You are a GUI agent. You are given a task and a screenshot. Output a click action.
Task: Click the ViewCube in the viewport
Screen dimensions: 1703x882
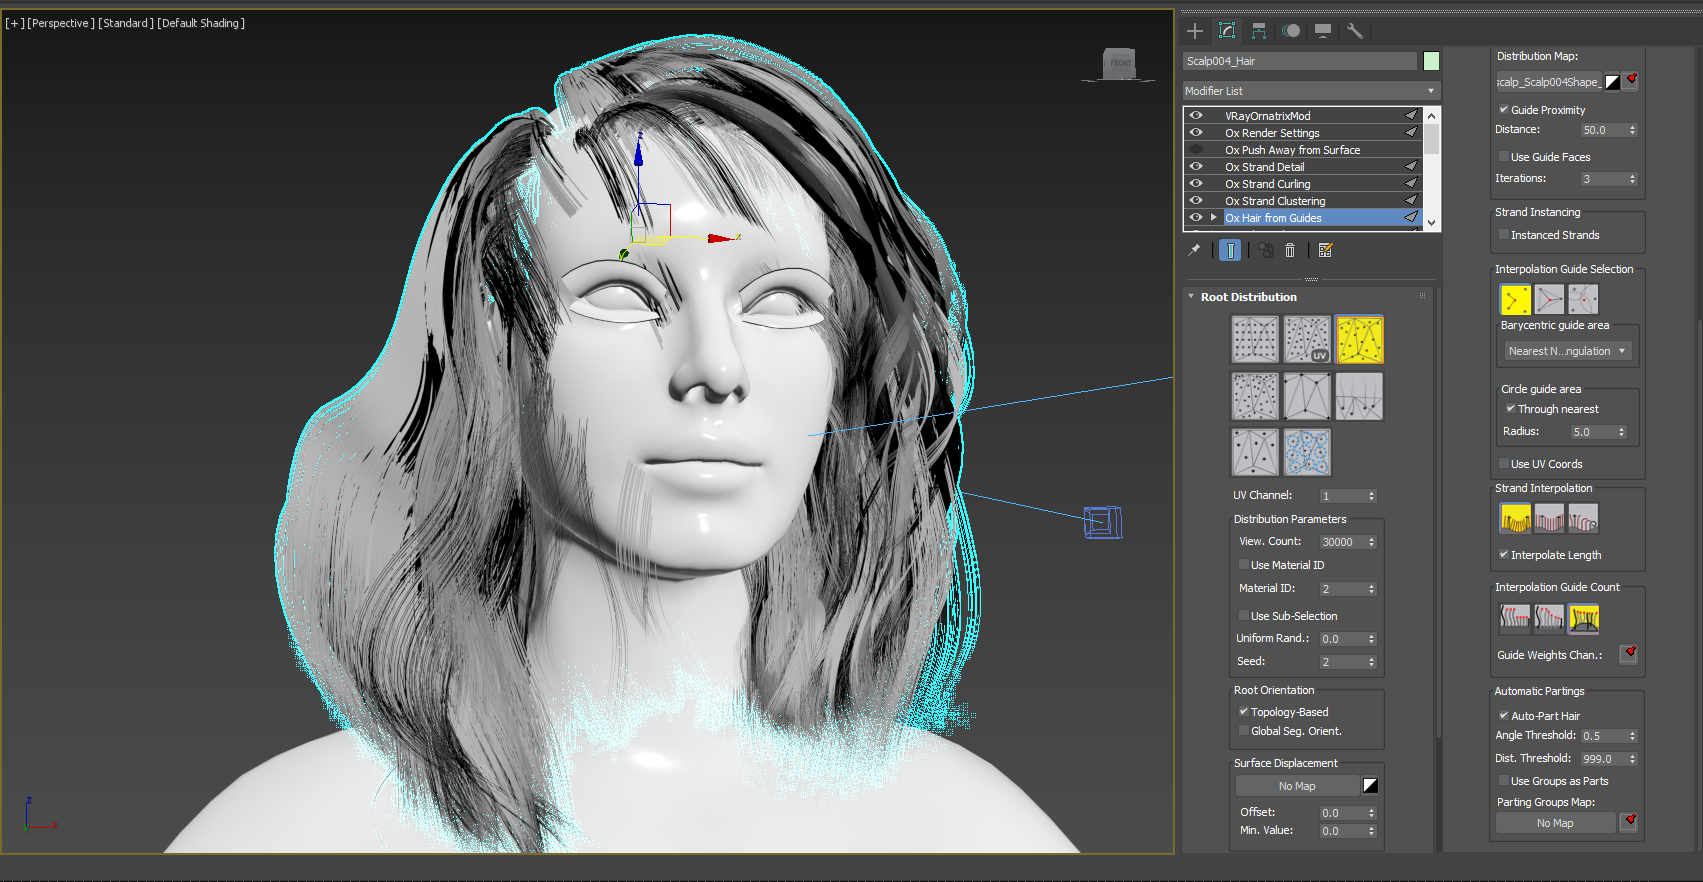tap(1120, 65)
